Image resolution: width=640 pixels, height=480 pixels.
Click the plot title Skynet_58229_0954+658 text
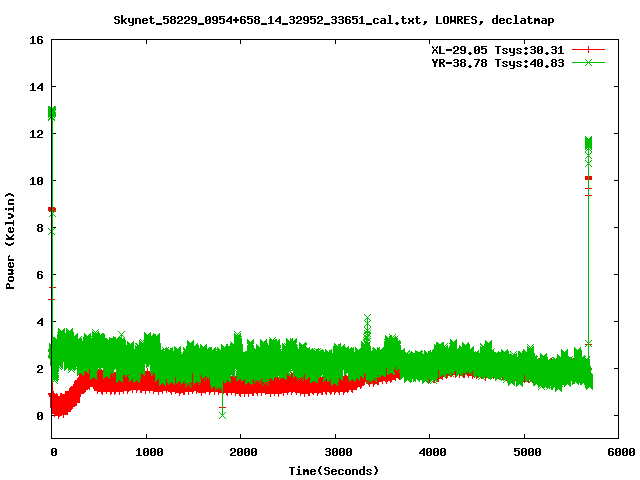click(x=333, y=20)
